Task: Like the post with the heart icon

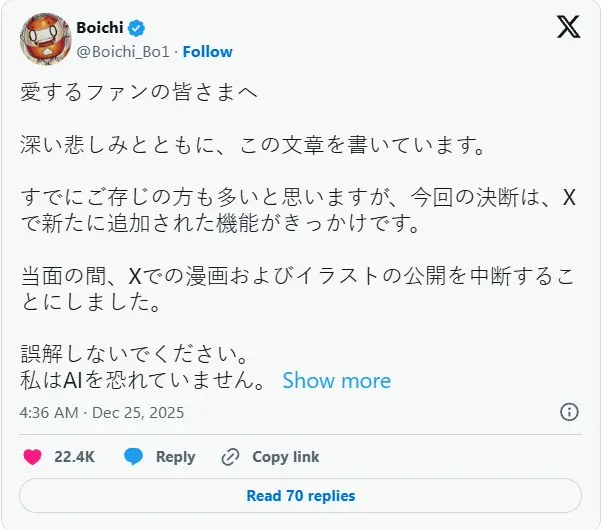Action: point(32,457)
